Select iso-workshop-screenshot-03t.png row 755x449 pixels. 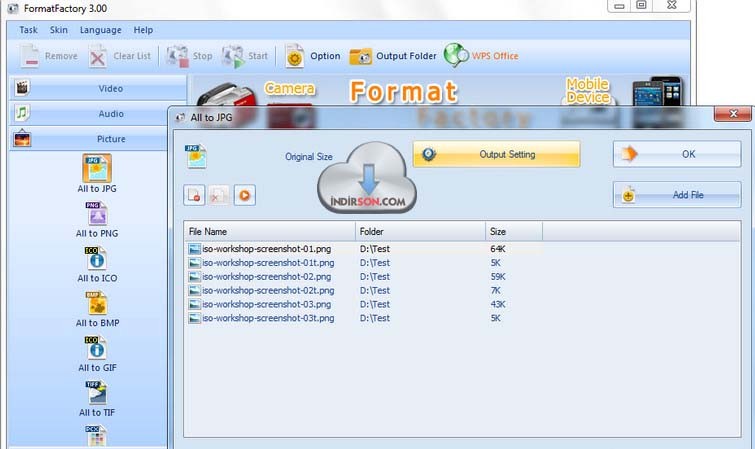pyautogui.click(x=364, y=318)
